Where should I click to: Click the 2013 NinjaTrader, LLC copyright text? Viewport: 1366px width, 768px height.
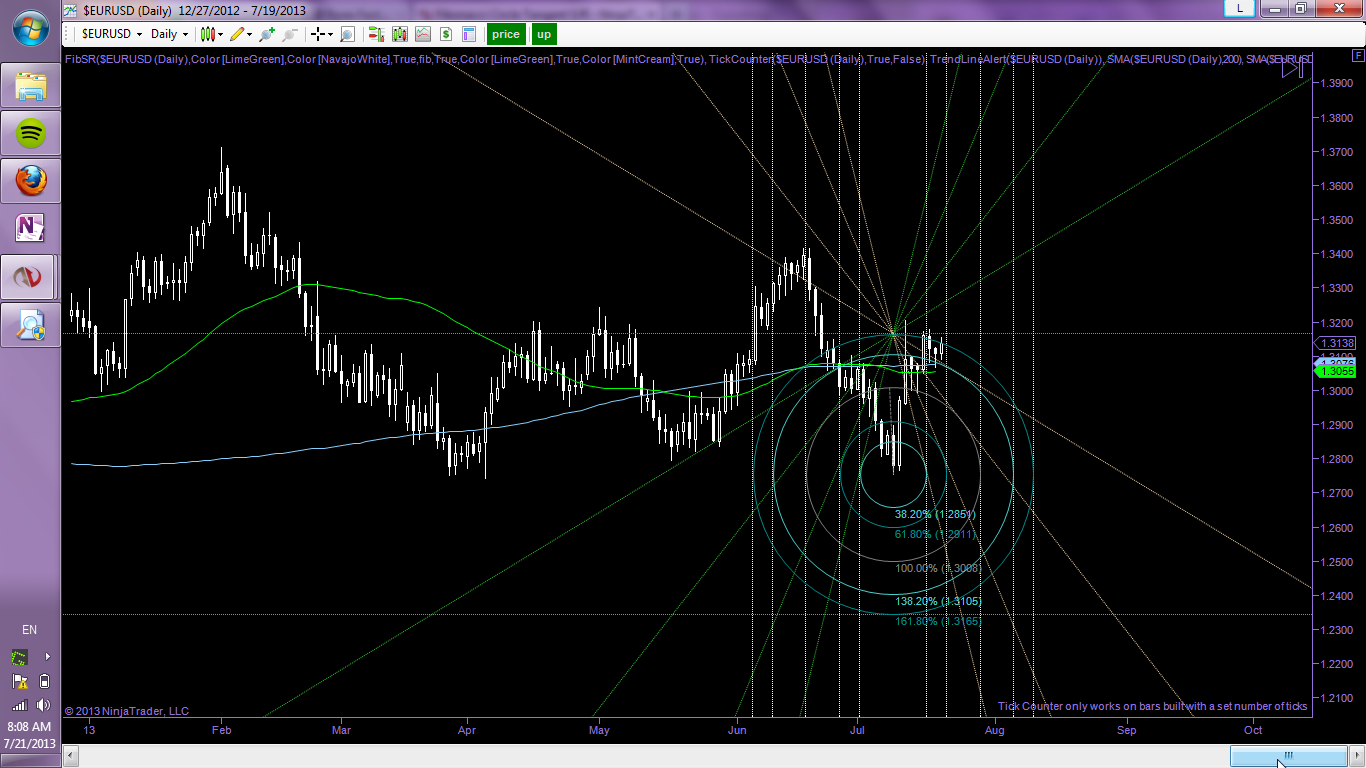coord(126,711)
